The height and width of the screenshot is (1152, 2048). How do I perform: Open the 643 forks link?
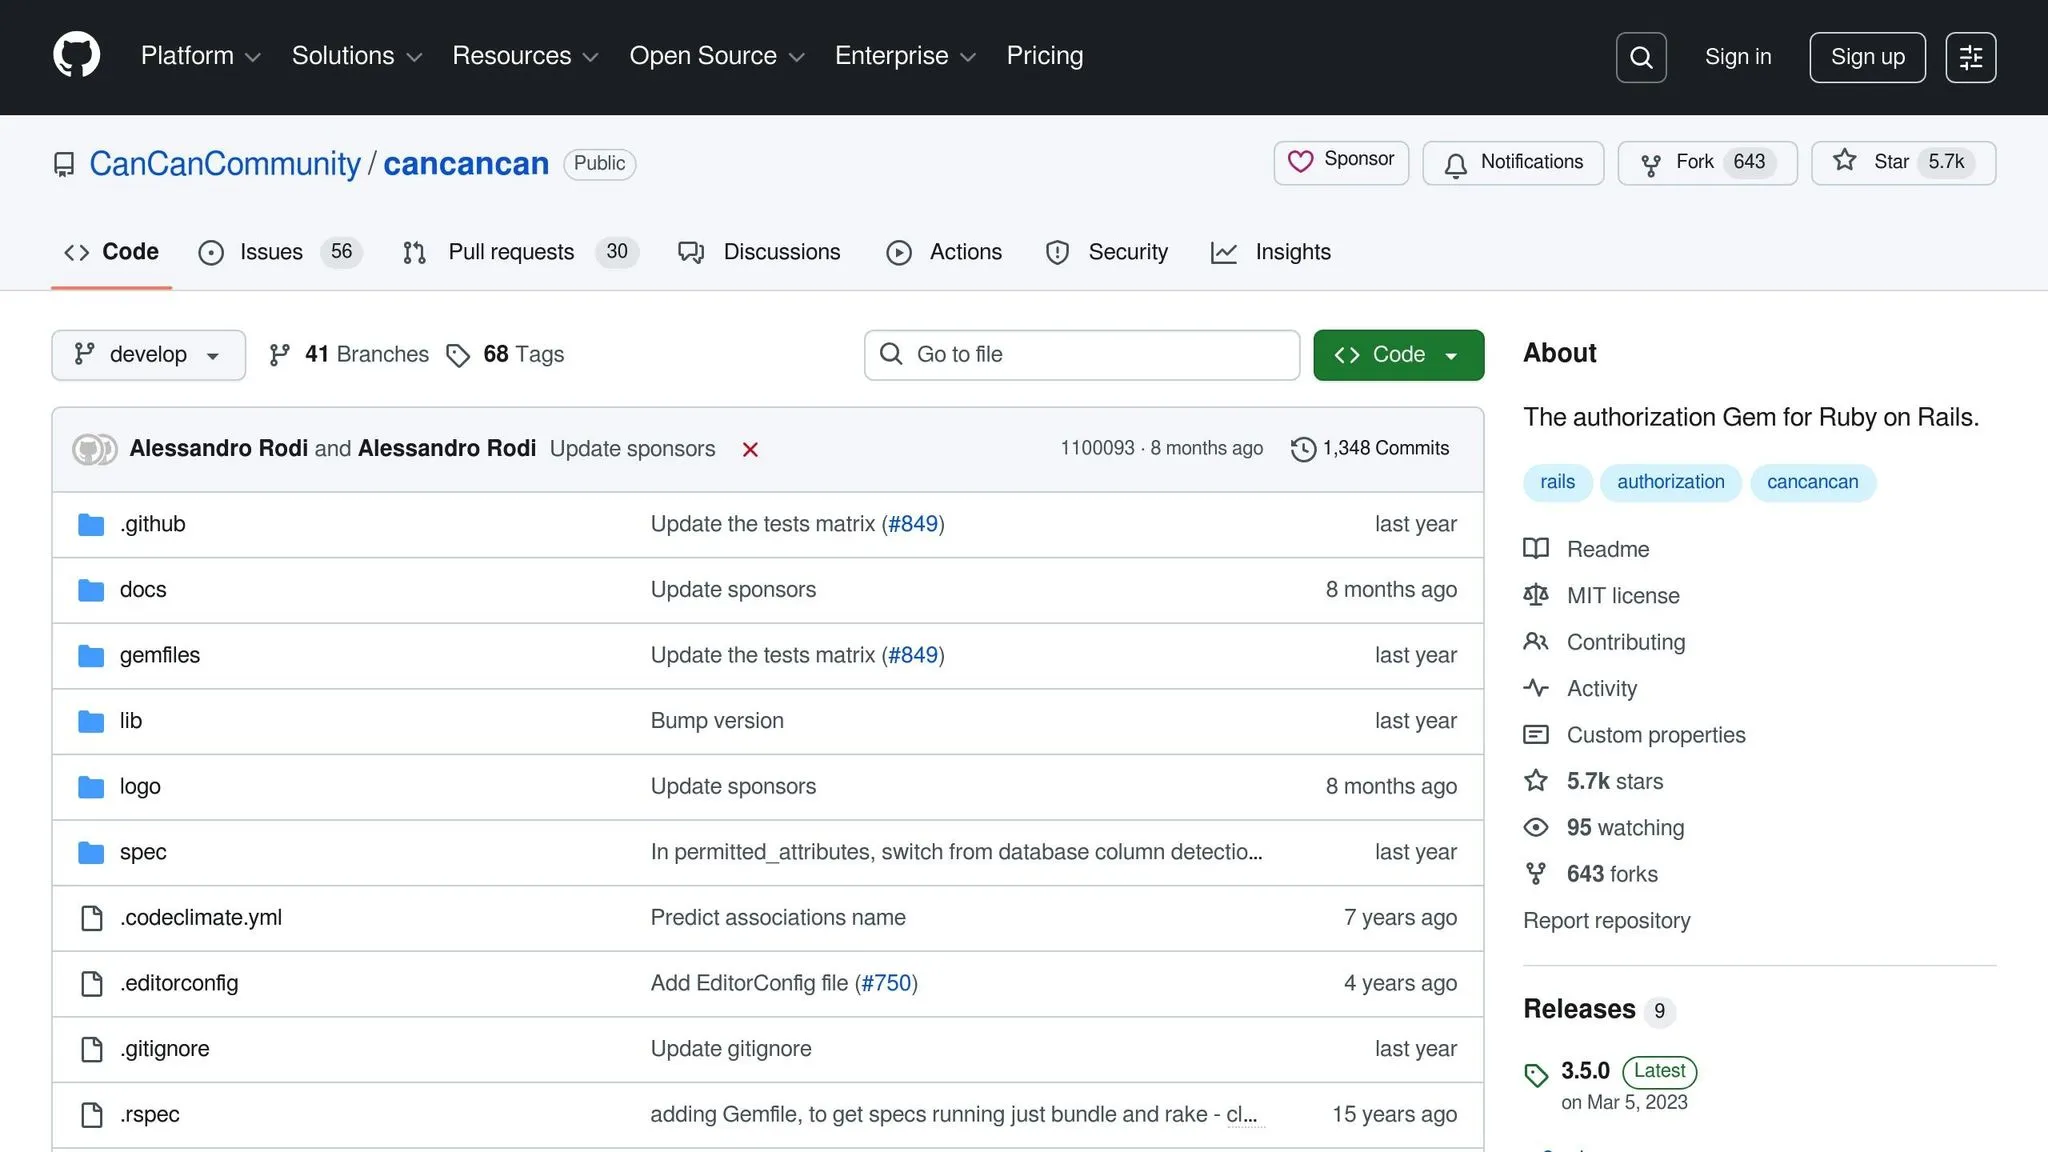tap(1612, 875)
